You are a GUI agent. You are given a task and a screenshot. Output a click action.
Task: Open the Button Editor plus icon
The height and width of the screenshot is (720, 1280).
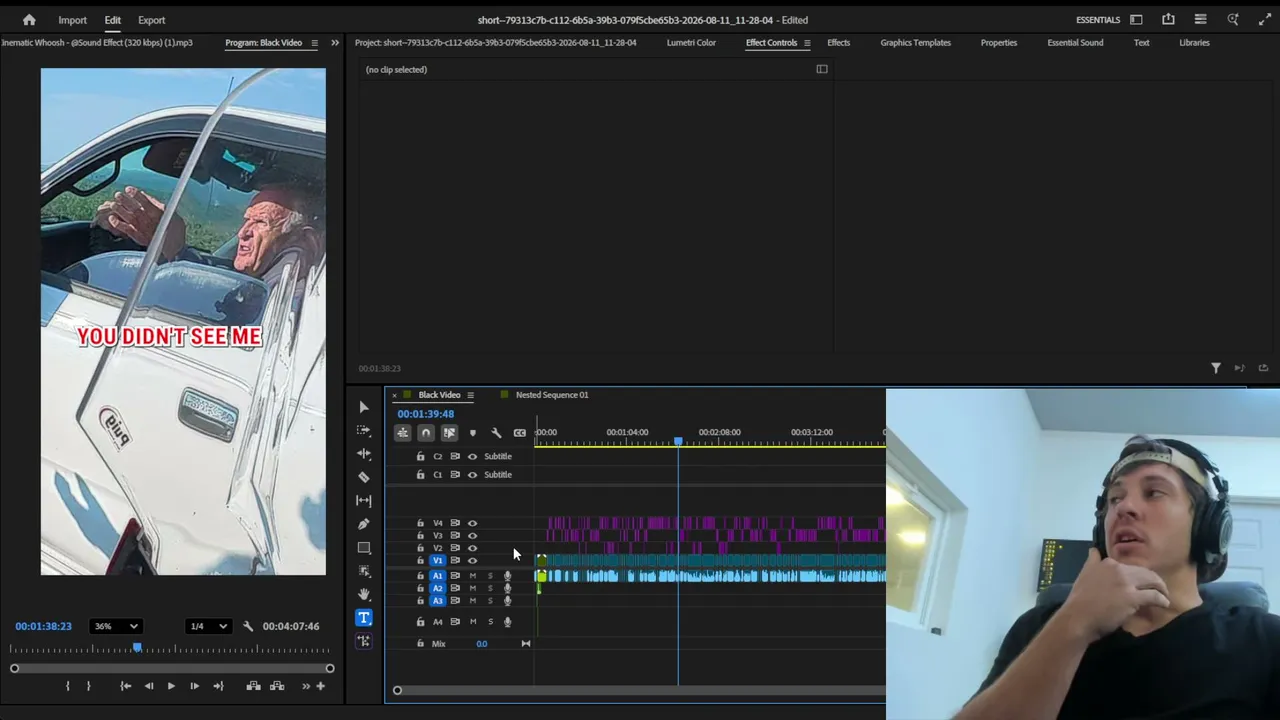(320, 686)
